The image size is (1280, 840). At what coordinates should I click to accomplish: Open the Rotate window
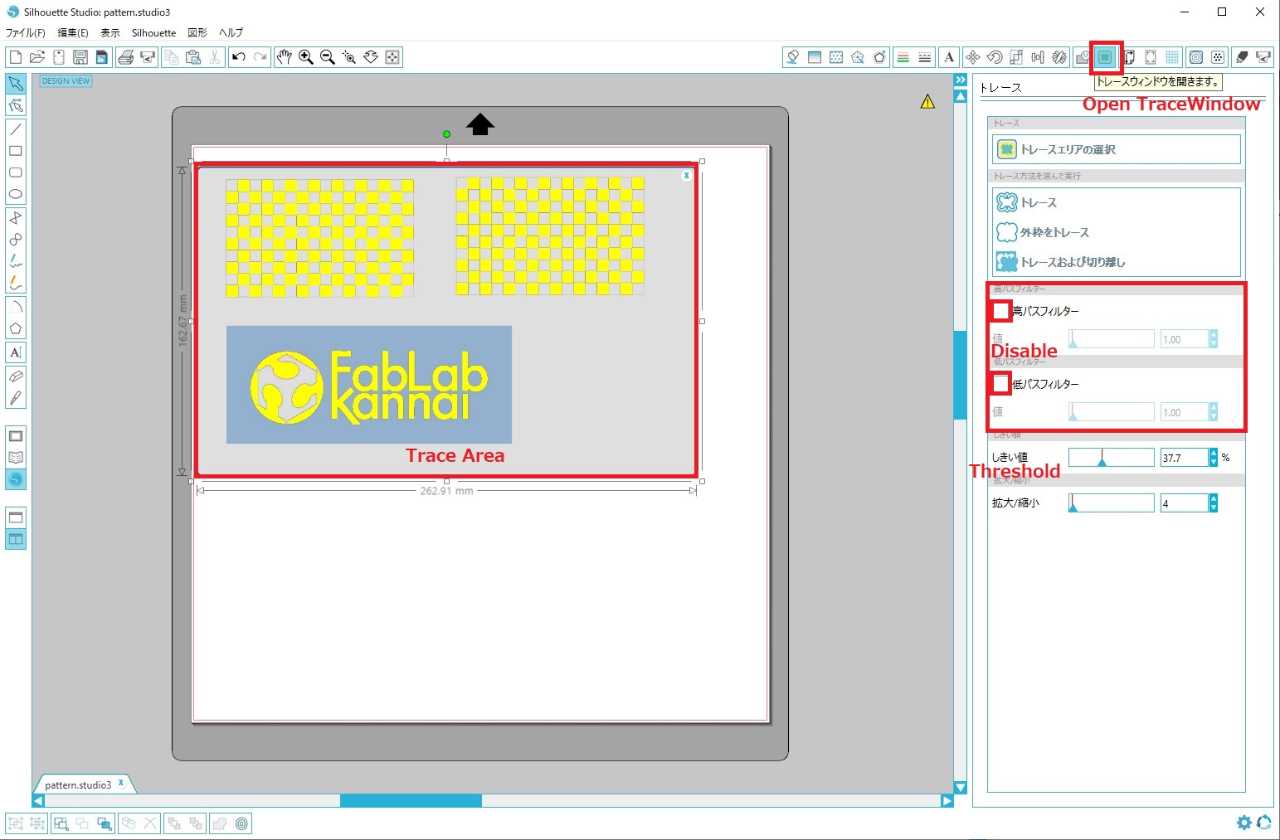995,57
